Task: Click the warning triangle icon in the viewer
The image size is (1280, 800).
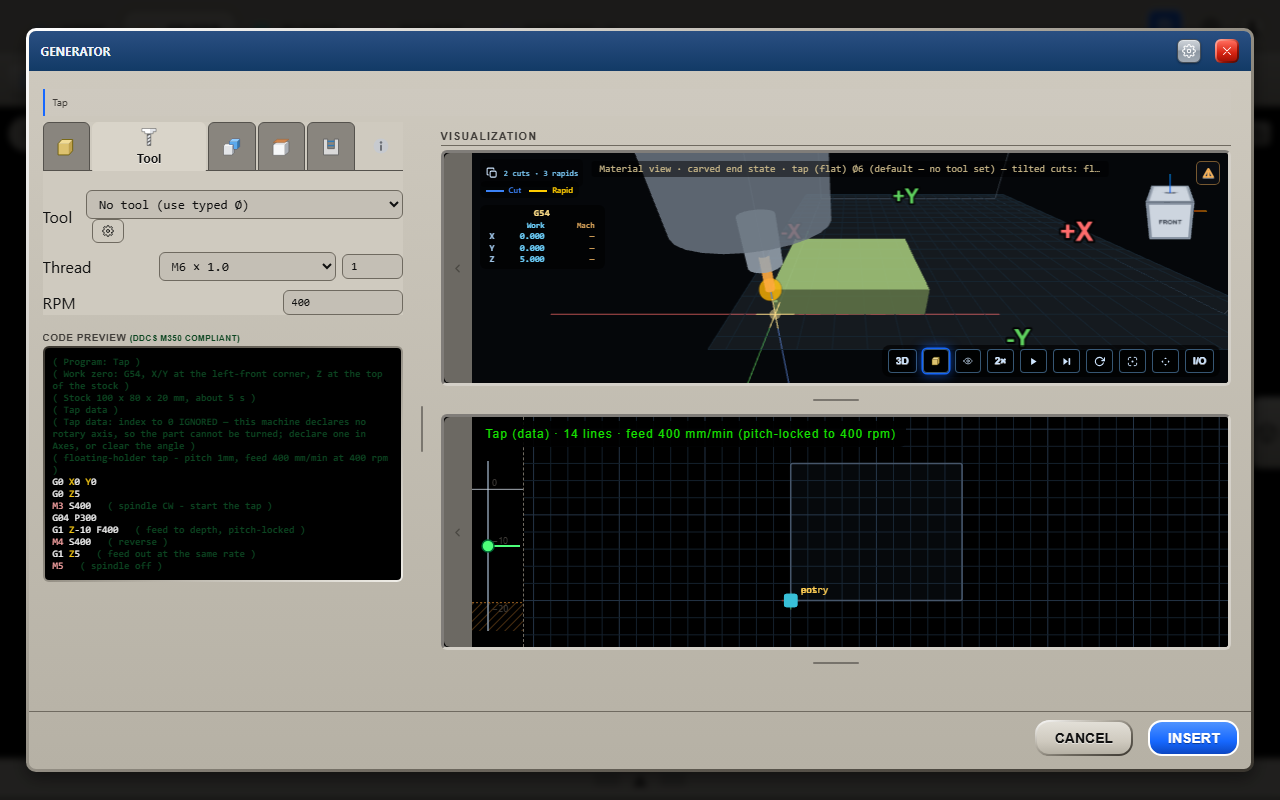Action: pos(1208,173)
